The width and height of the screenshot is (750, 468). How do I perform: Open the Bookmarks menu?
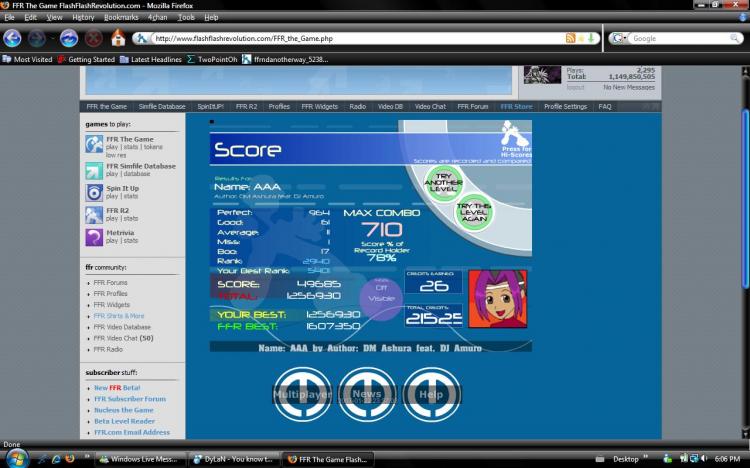click(x=121, y=17)
